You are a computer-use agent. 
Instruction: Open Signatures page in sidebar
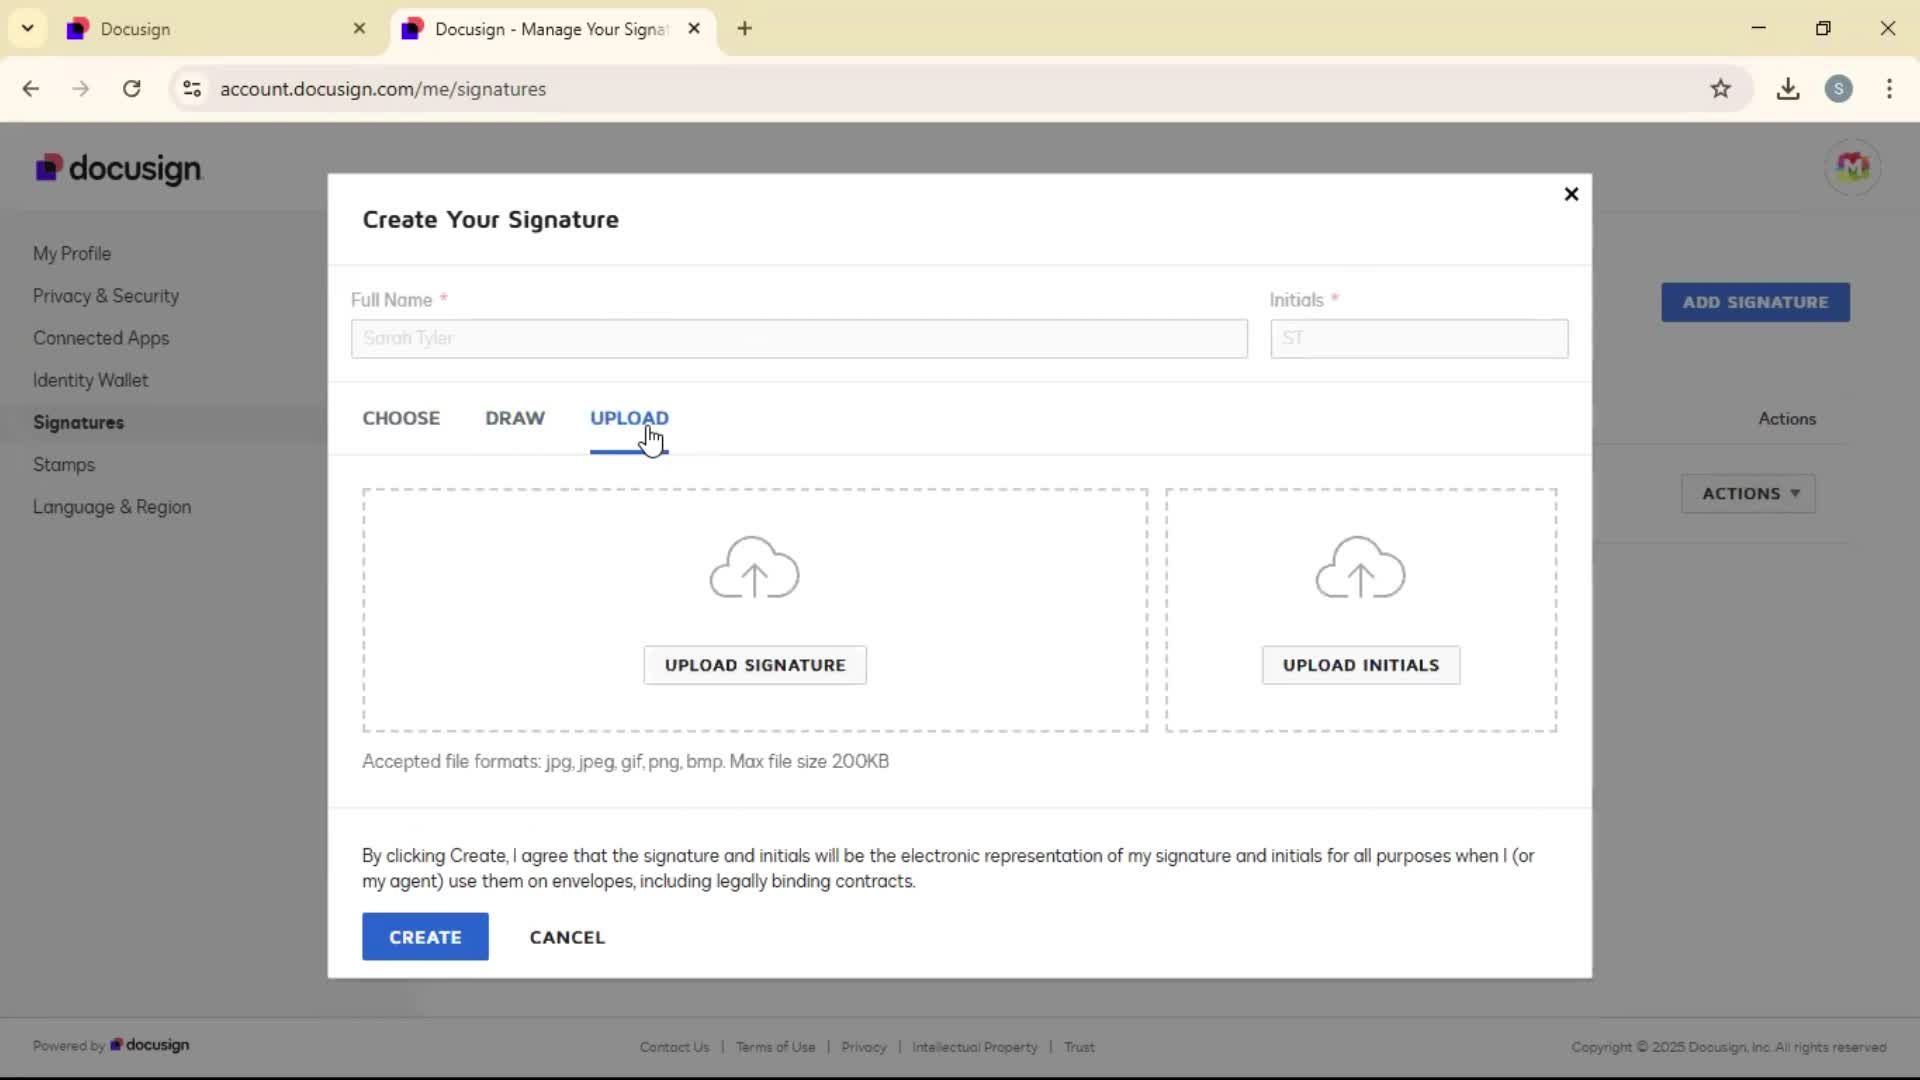79,423
